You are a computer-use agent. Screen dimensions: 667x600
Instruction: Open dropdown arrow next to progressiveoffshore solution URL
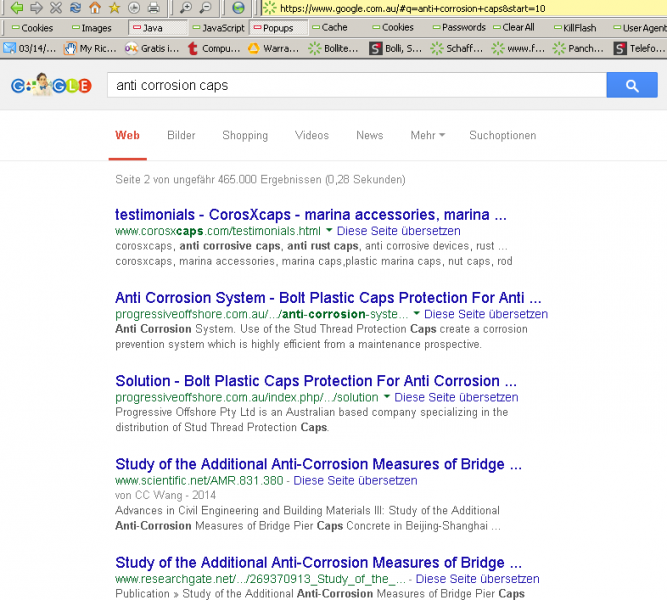click(387, 397)
